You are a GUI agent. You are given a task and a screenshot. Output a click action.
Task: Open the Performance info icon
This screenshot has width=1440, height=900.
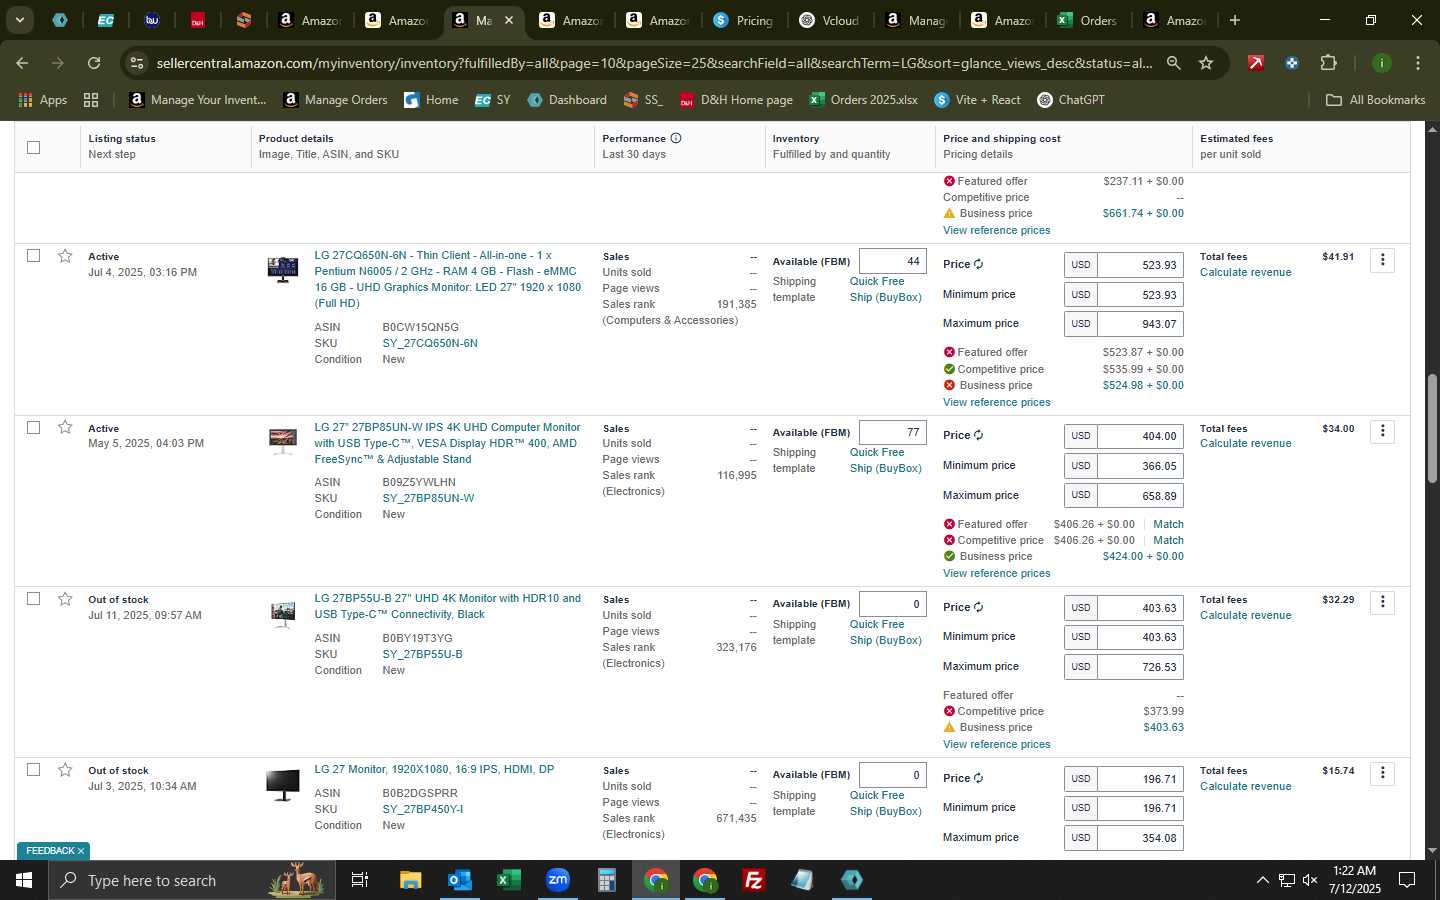tap(676, 138)
